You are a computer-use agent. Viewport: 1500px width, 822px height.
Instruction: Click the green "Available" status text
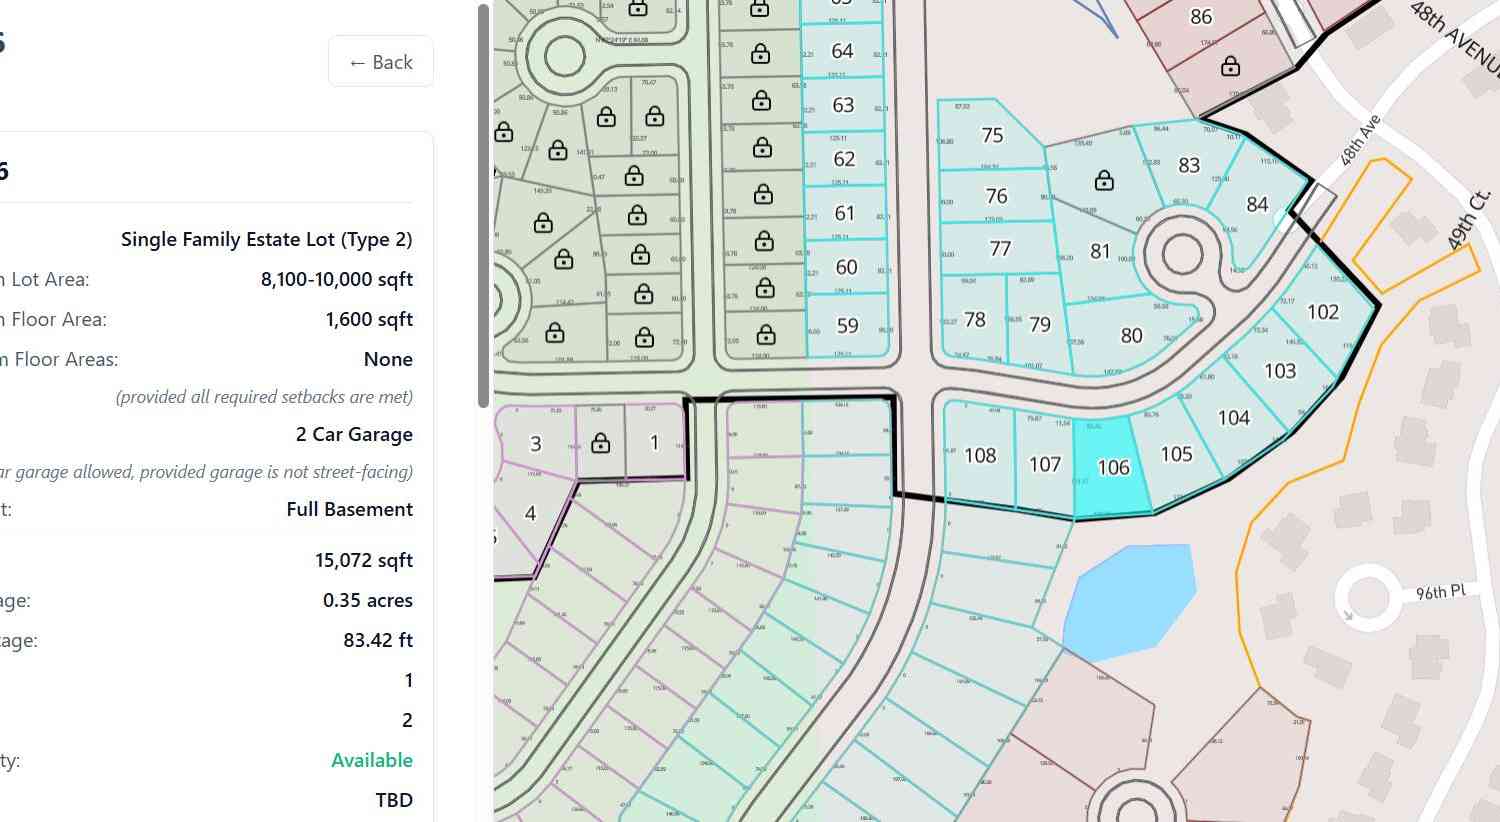[372, 760]
